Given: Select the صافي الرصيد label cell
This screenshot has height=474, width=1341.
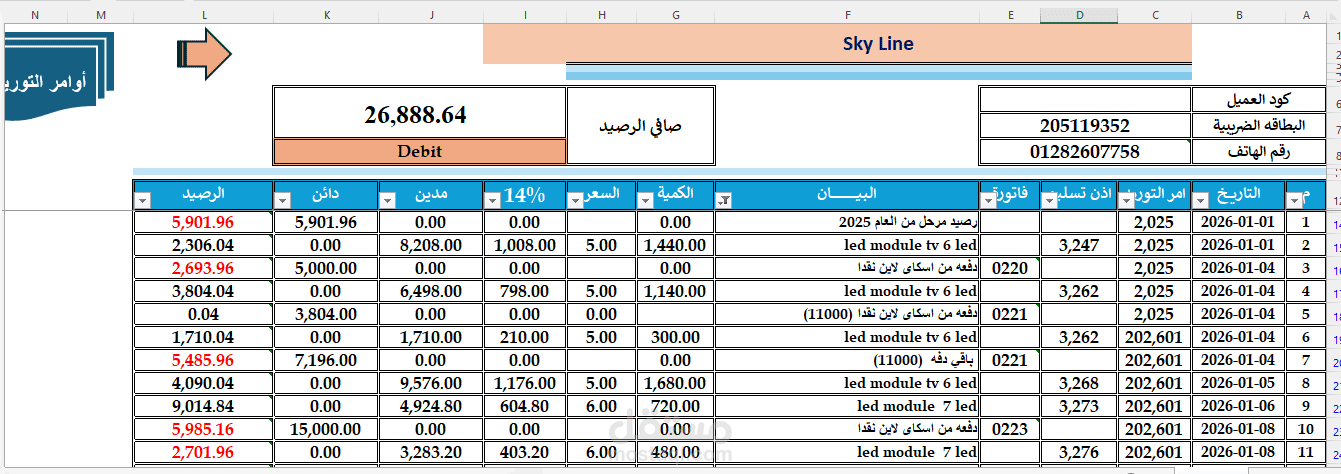Looking at the screenshot, I should pyautogui.click(x=640, y=126).
